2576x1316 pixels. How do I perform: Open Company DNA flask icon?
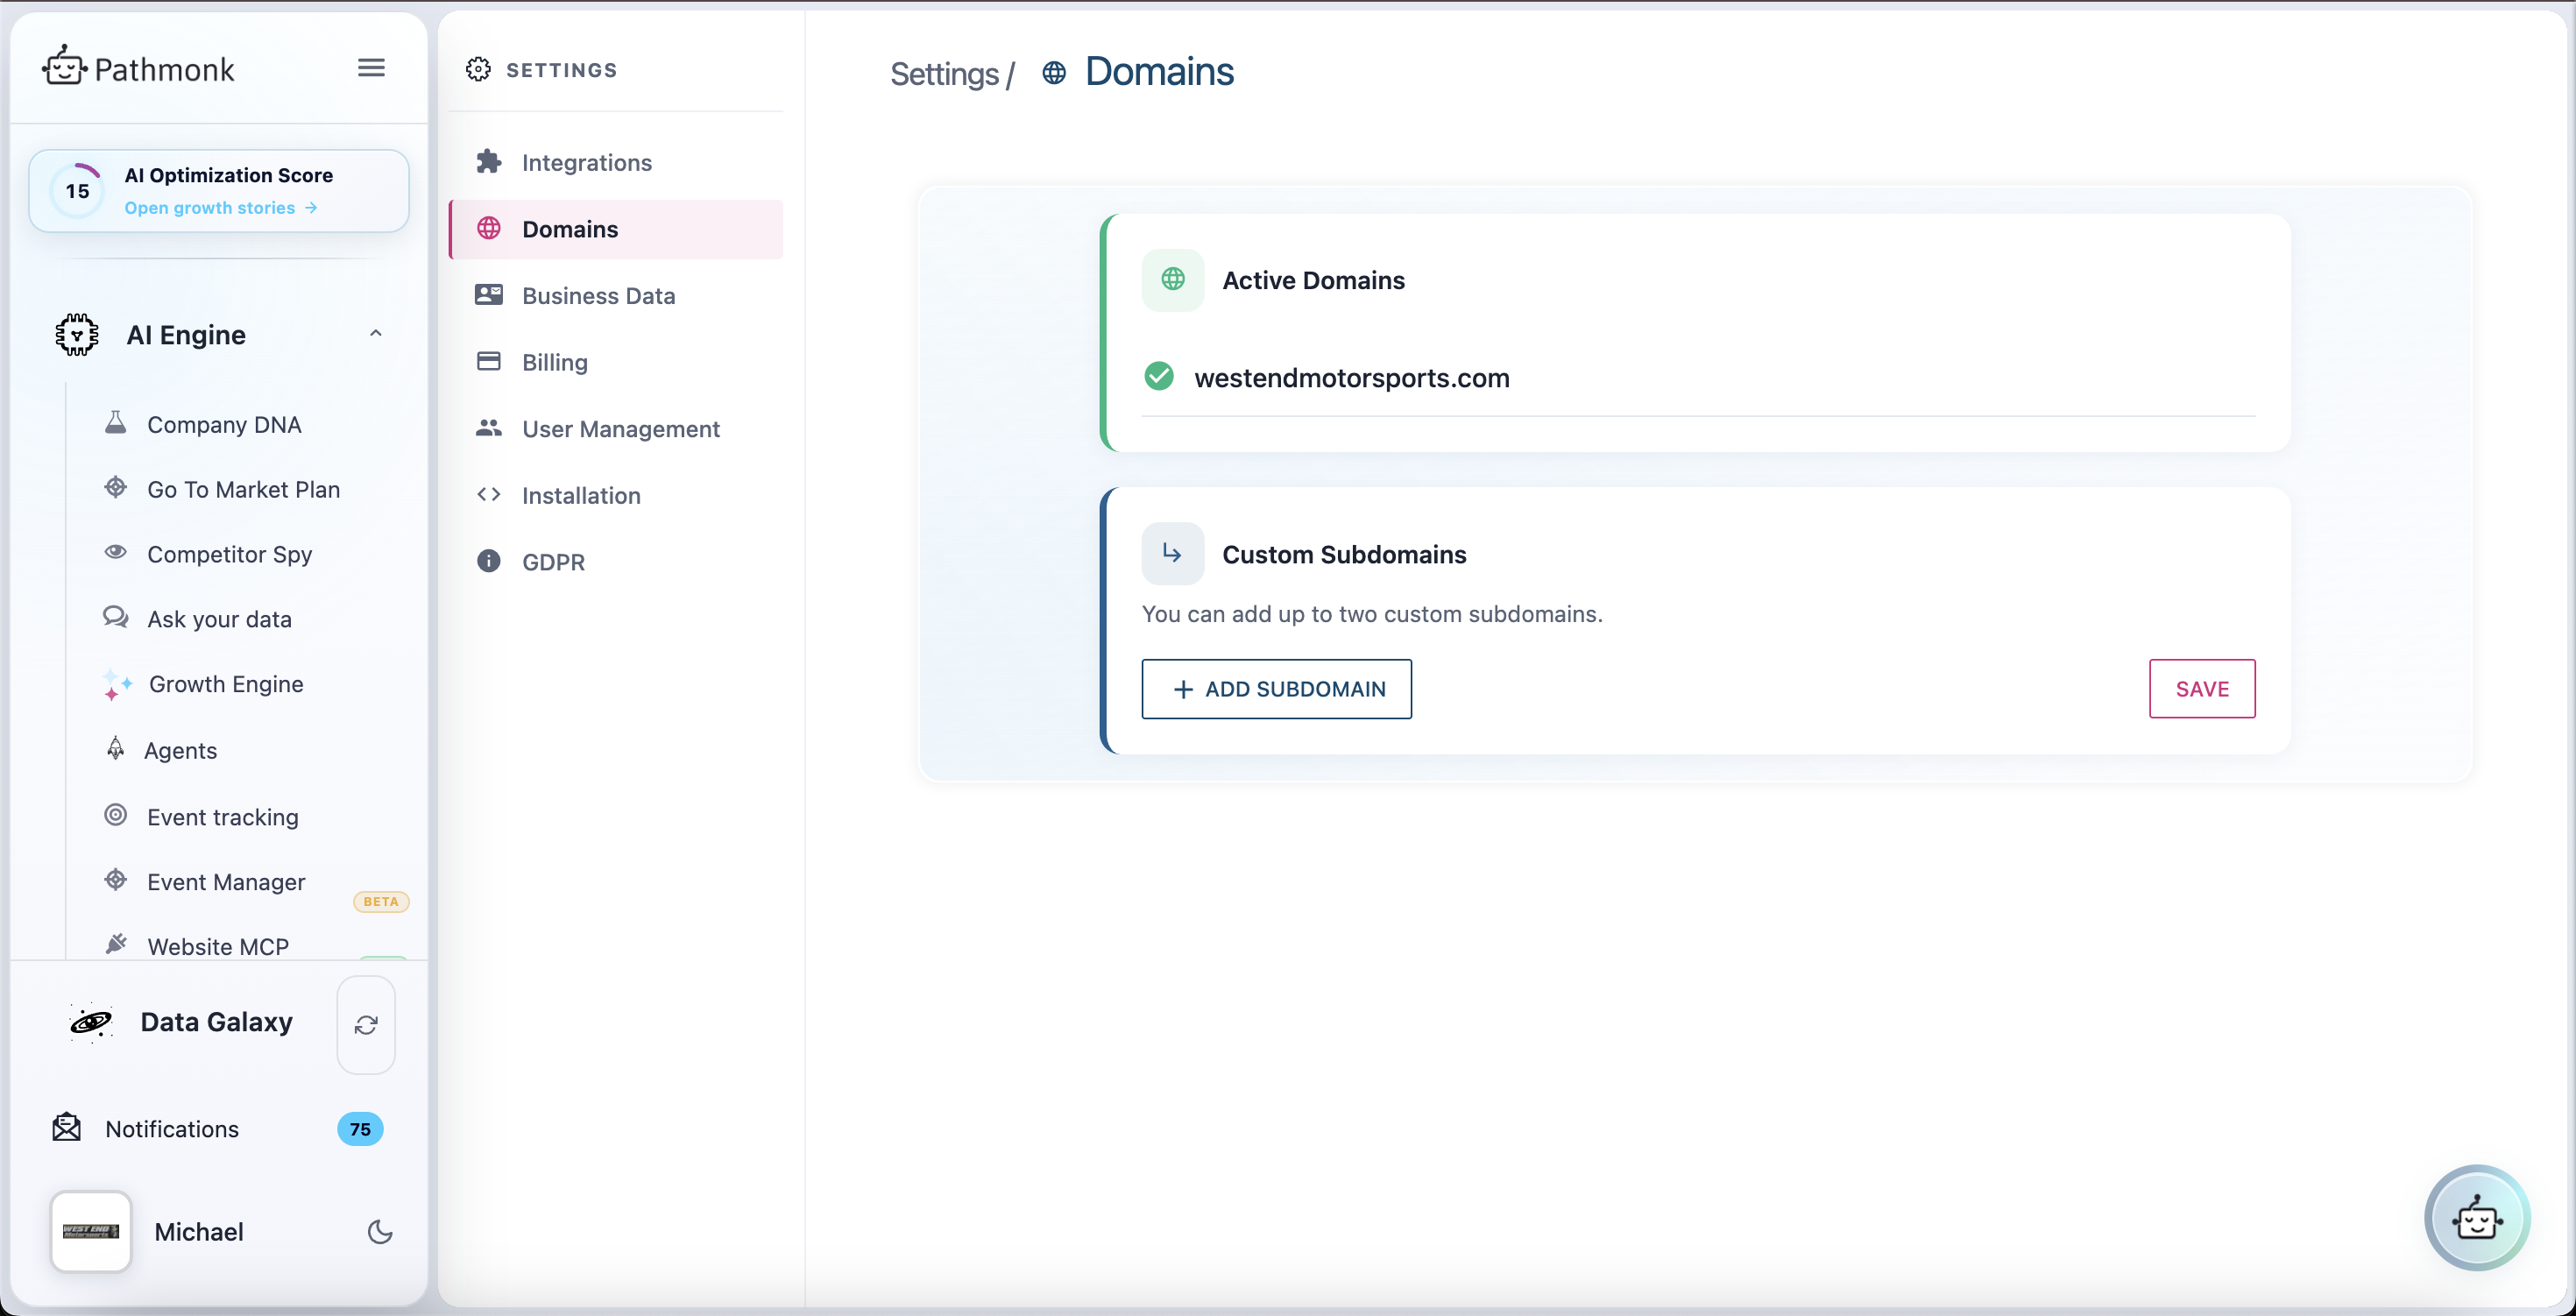pos(116,423)
